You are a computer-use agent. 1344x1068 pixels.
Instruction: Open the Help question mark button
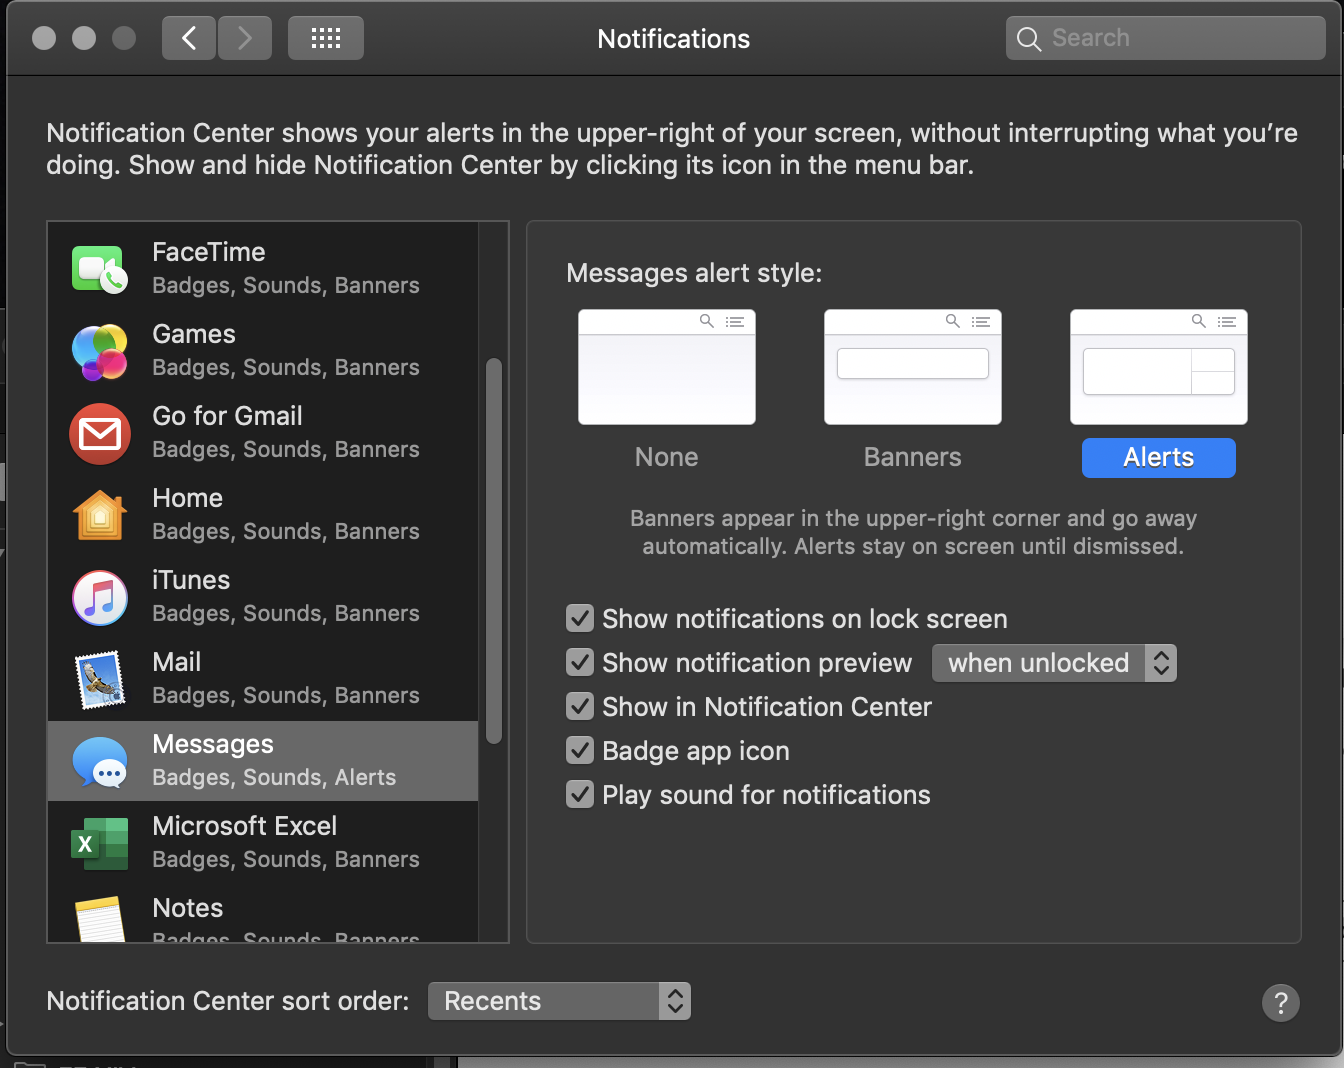(1280, 1002)
